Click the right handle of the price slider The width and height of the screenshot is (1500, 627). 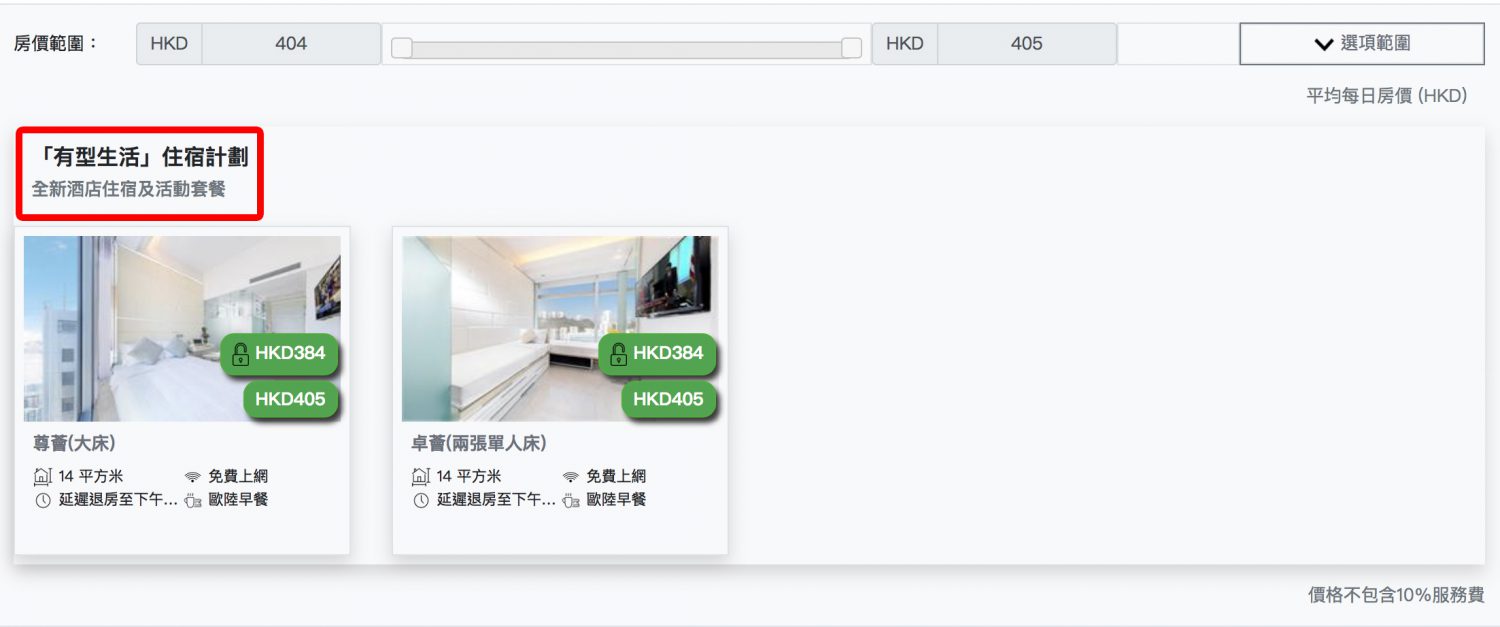(x=851, y=48)
